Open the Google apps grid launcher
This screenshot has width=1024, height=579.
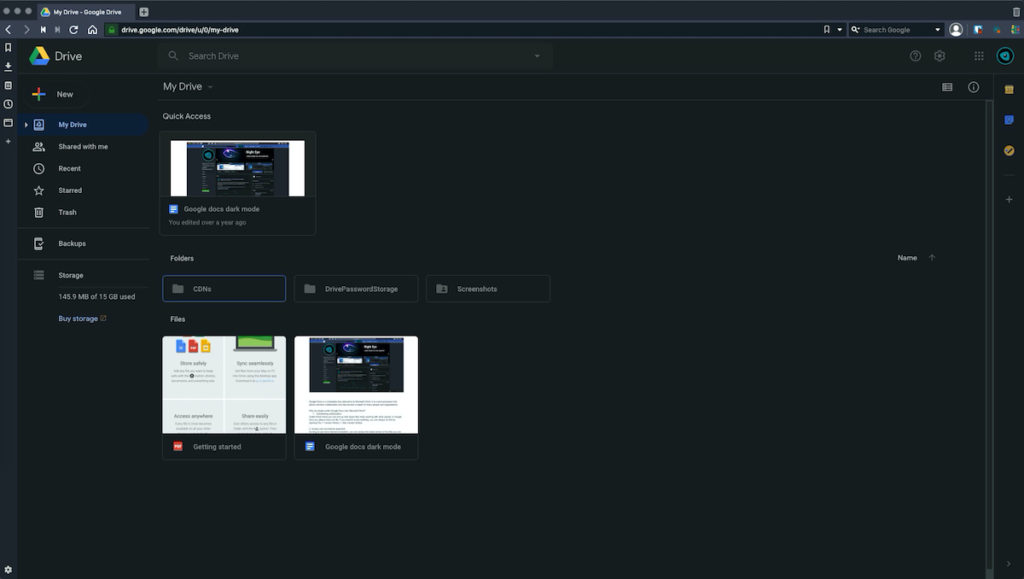coord(978,56)
